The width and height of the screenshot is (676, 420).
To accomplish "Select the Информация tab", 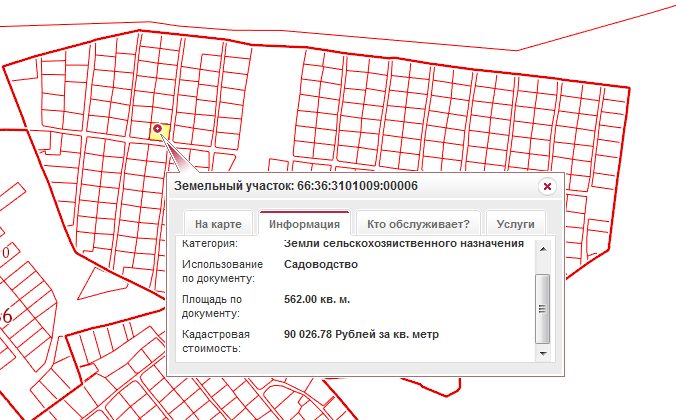I will [304, 224].
